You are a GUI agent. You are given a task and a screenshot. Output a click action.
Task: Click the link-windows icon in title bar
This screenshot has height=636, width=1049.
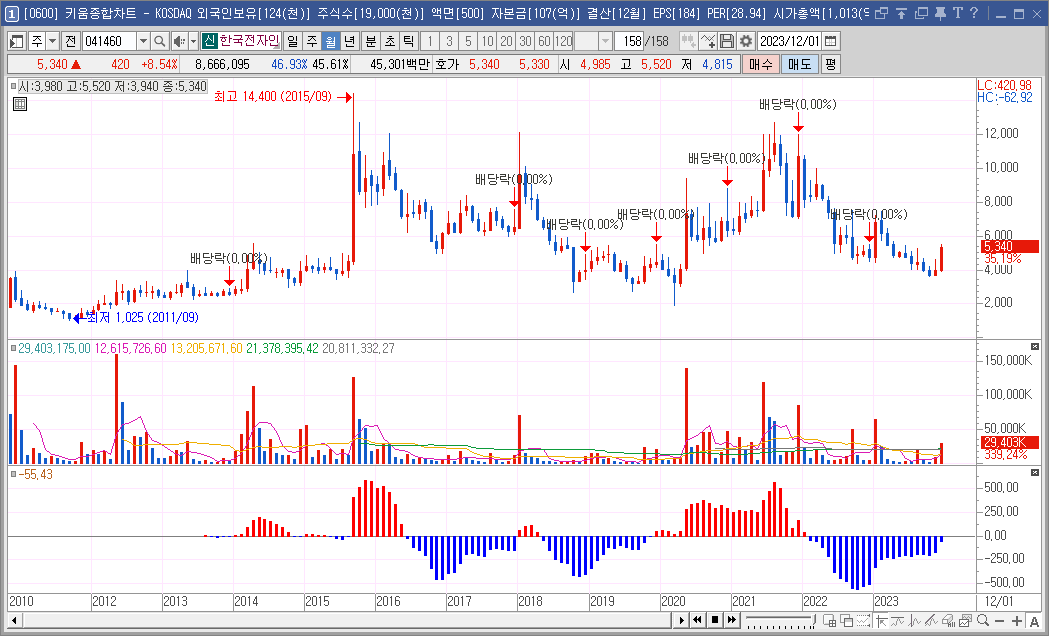click(882, 13)
